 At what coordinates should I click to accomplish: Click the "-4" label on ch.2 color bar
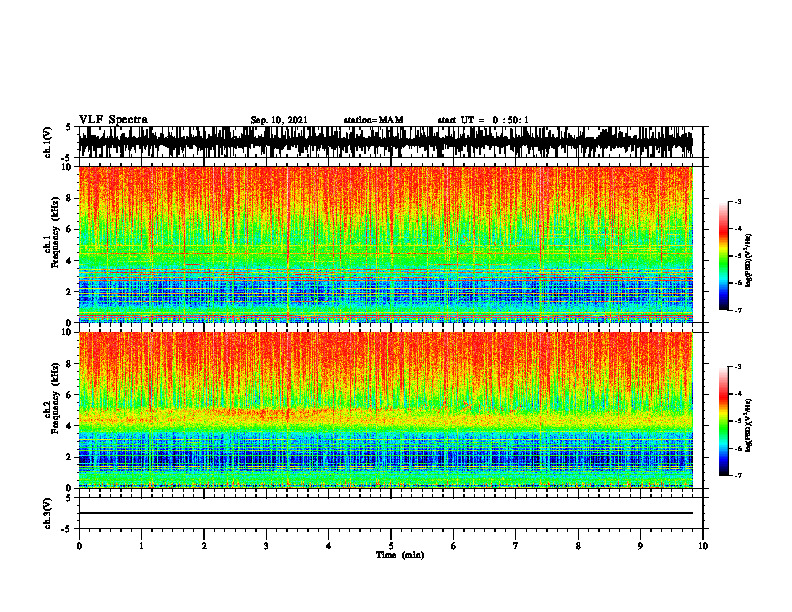[737, 394]
